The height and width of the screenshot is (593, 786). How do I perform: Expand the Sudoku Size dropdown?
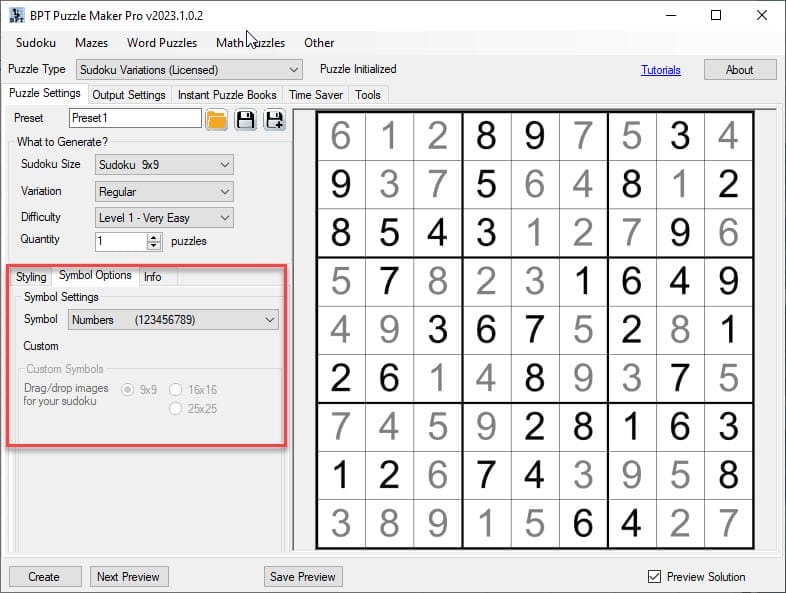[164, 165]
